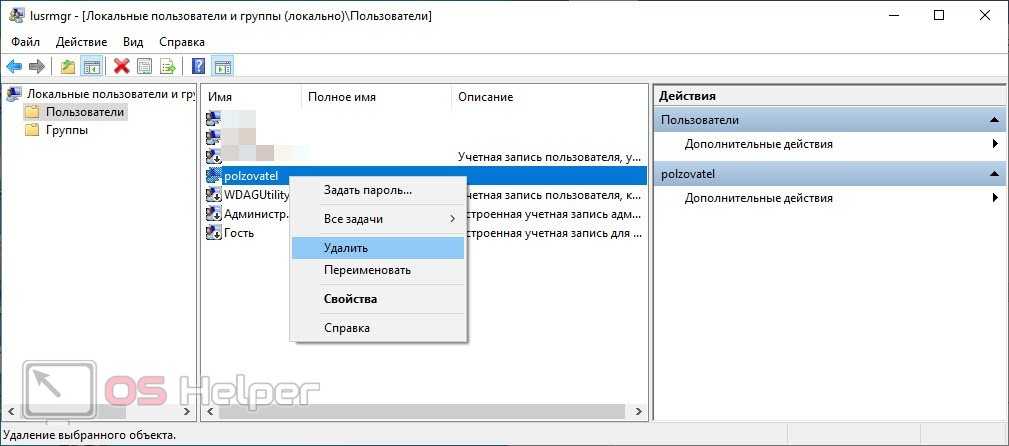Choose Удалить in the context menu
Screen dimensions: 1009x446
pyautogui.click(x=378, y=248)
